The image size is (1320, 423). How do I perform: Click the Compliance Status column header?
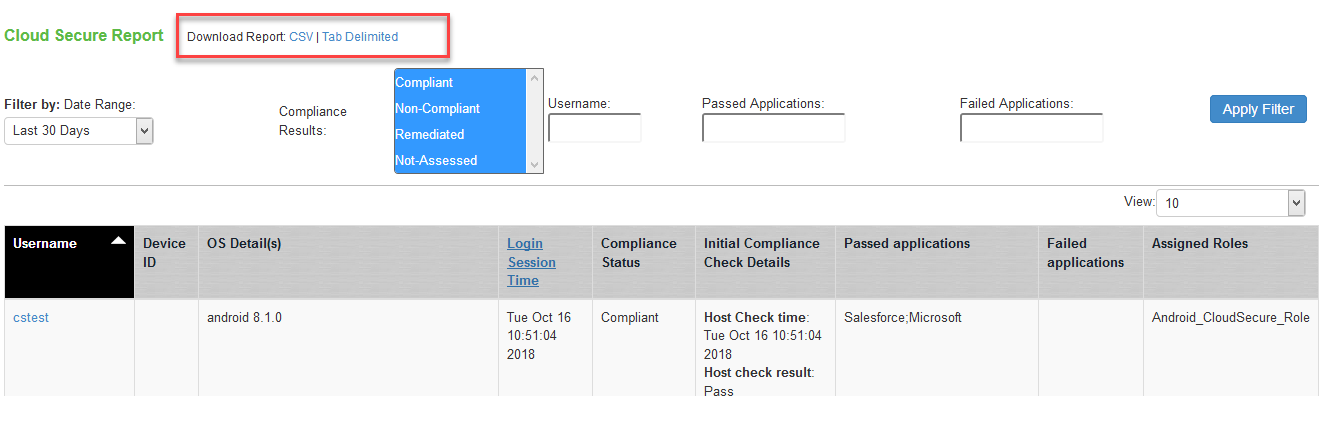638,252
